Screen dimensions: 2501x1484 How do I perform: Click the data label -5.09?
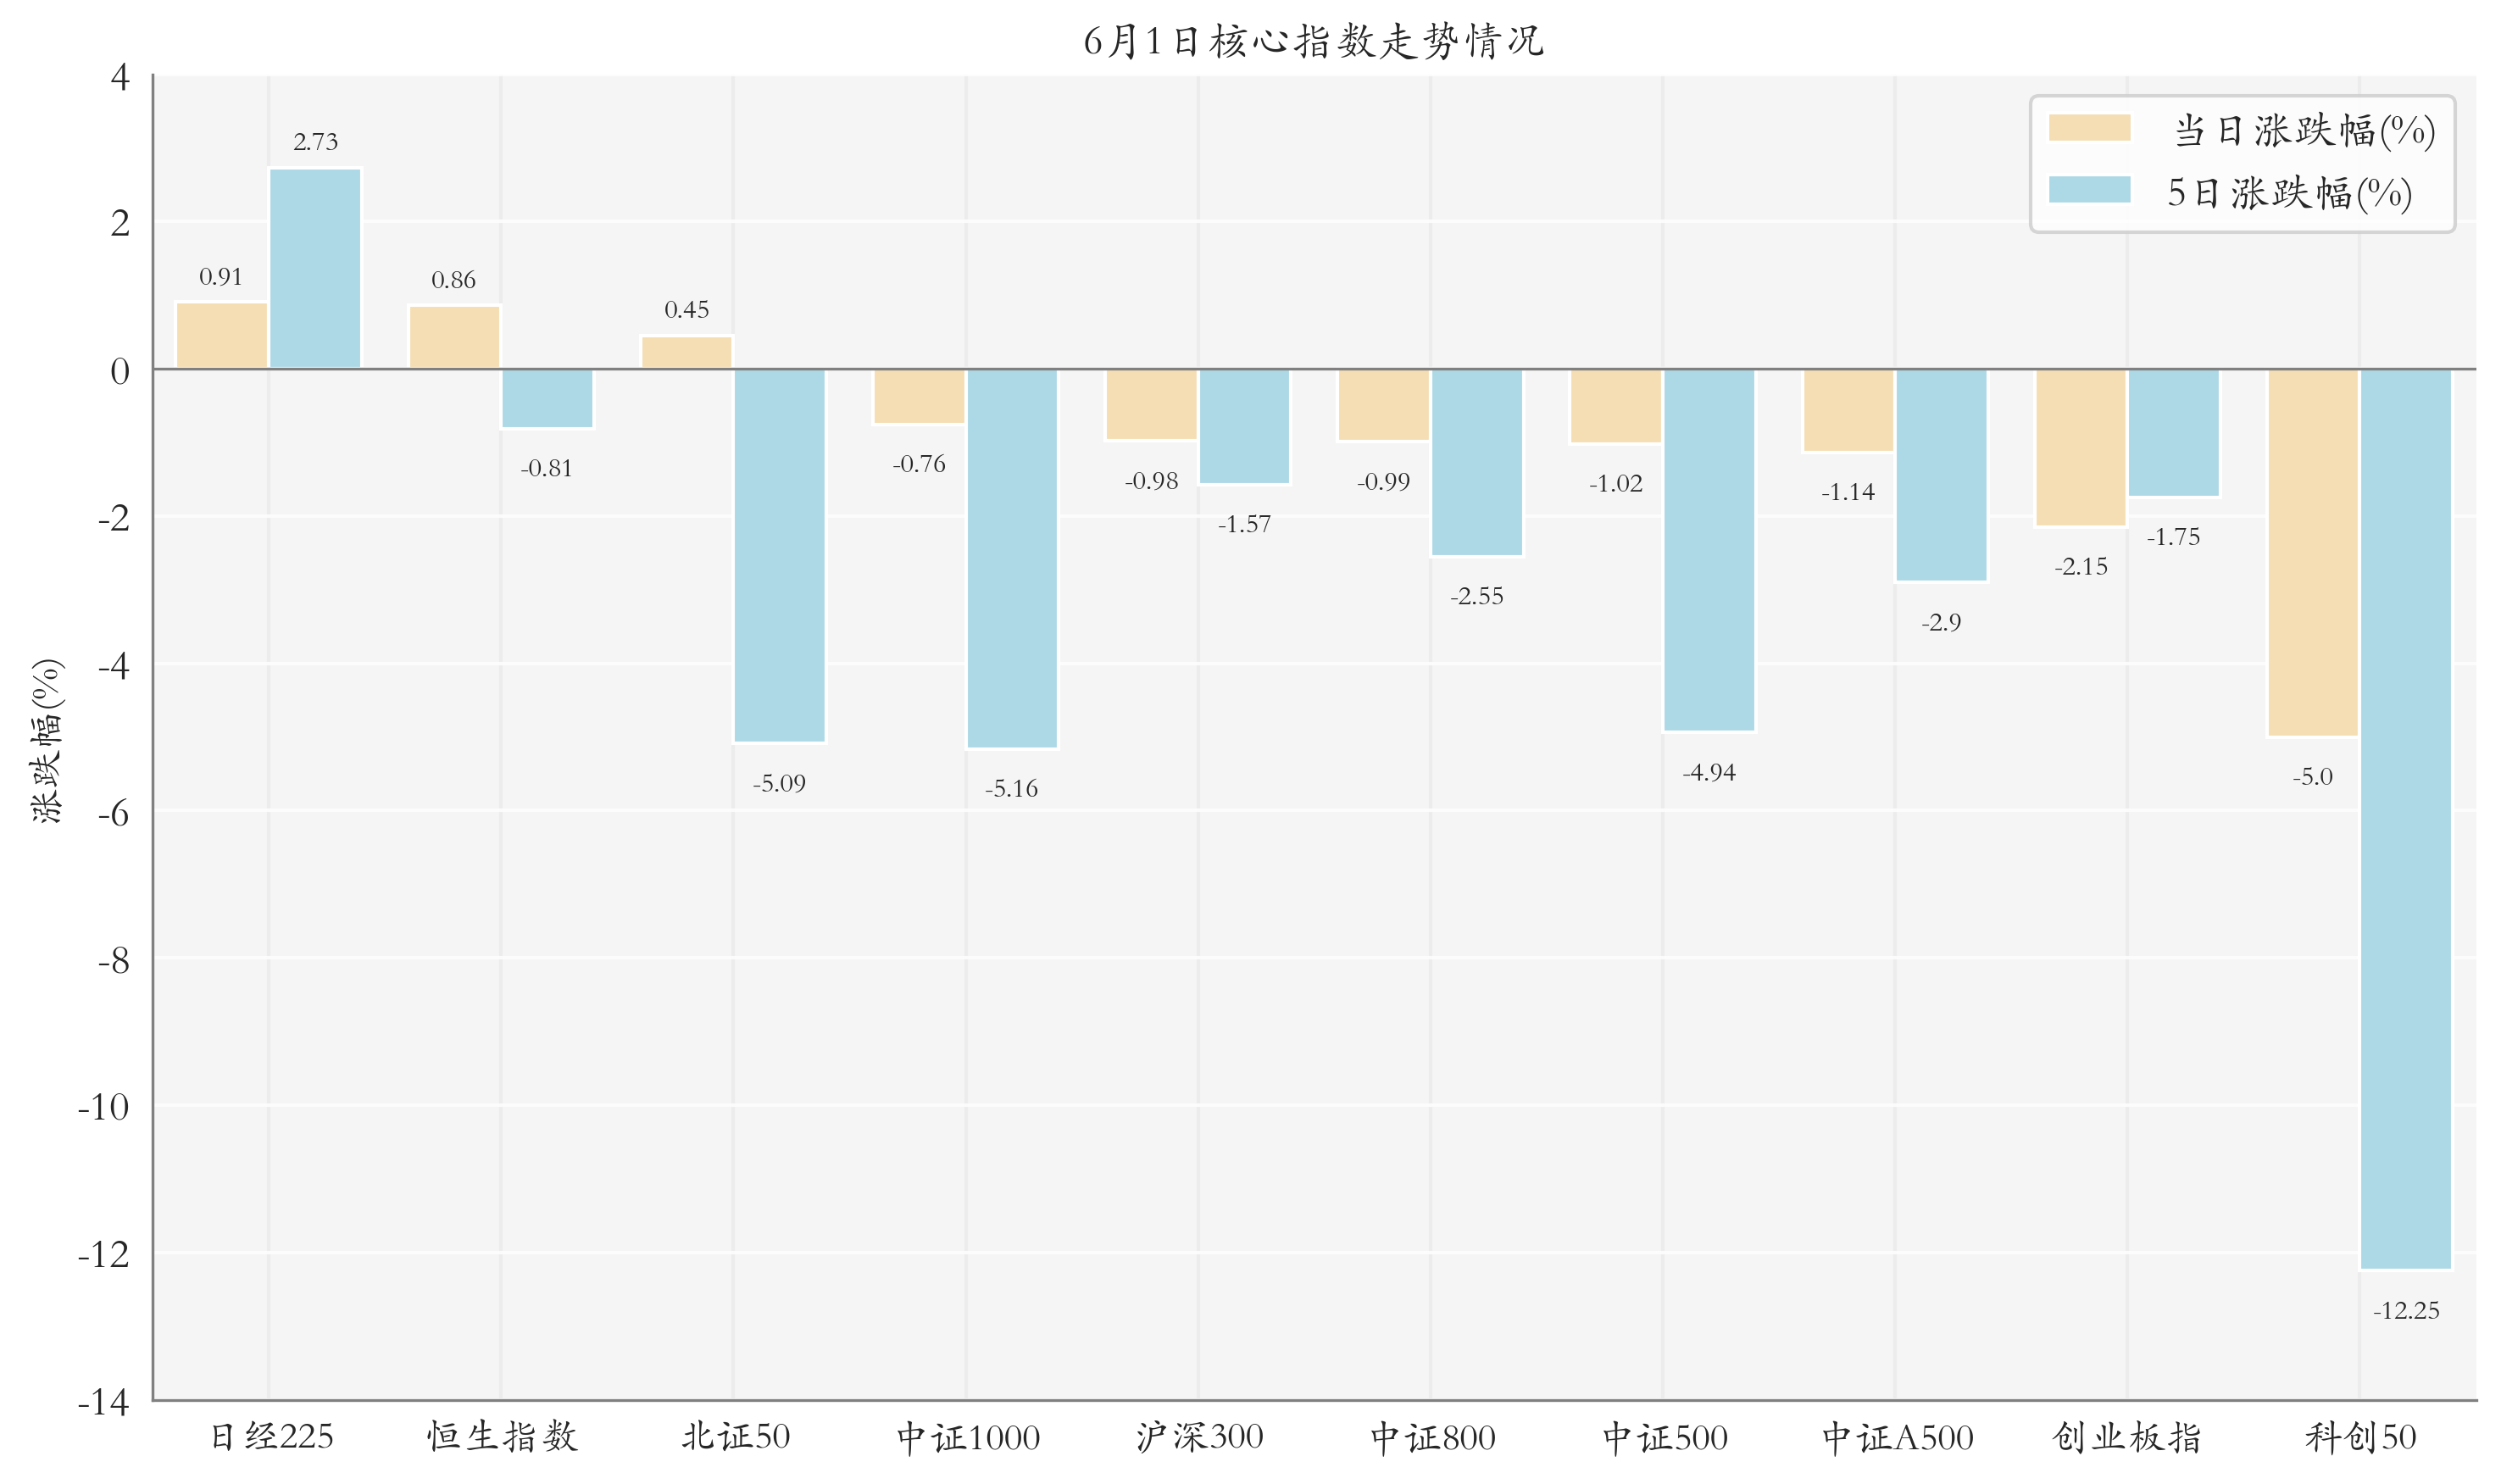779,783
